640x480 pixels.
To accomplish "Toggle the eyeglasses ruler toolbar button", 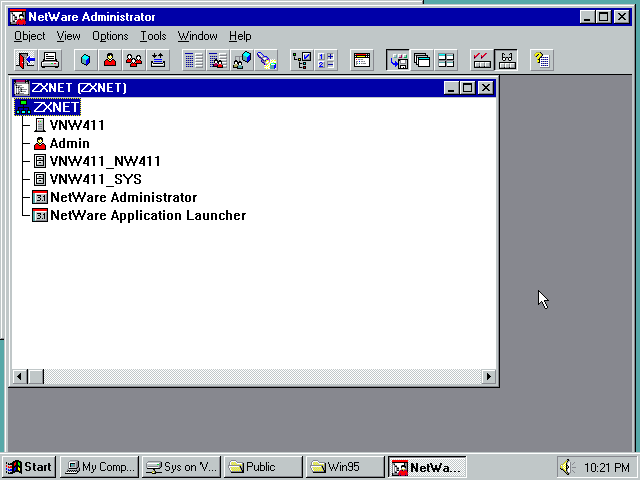I will coord(506,60).
